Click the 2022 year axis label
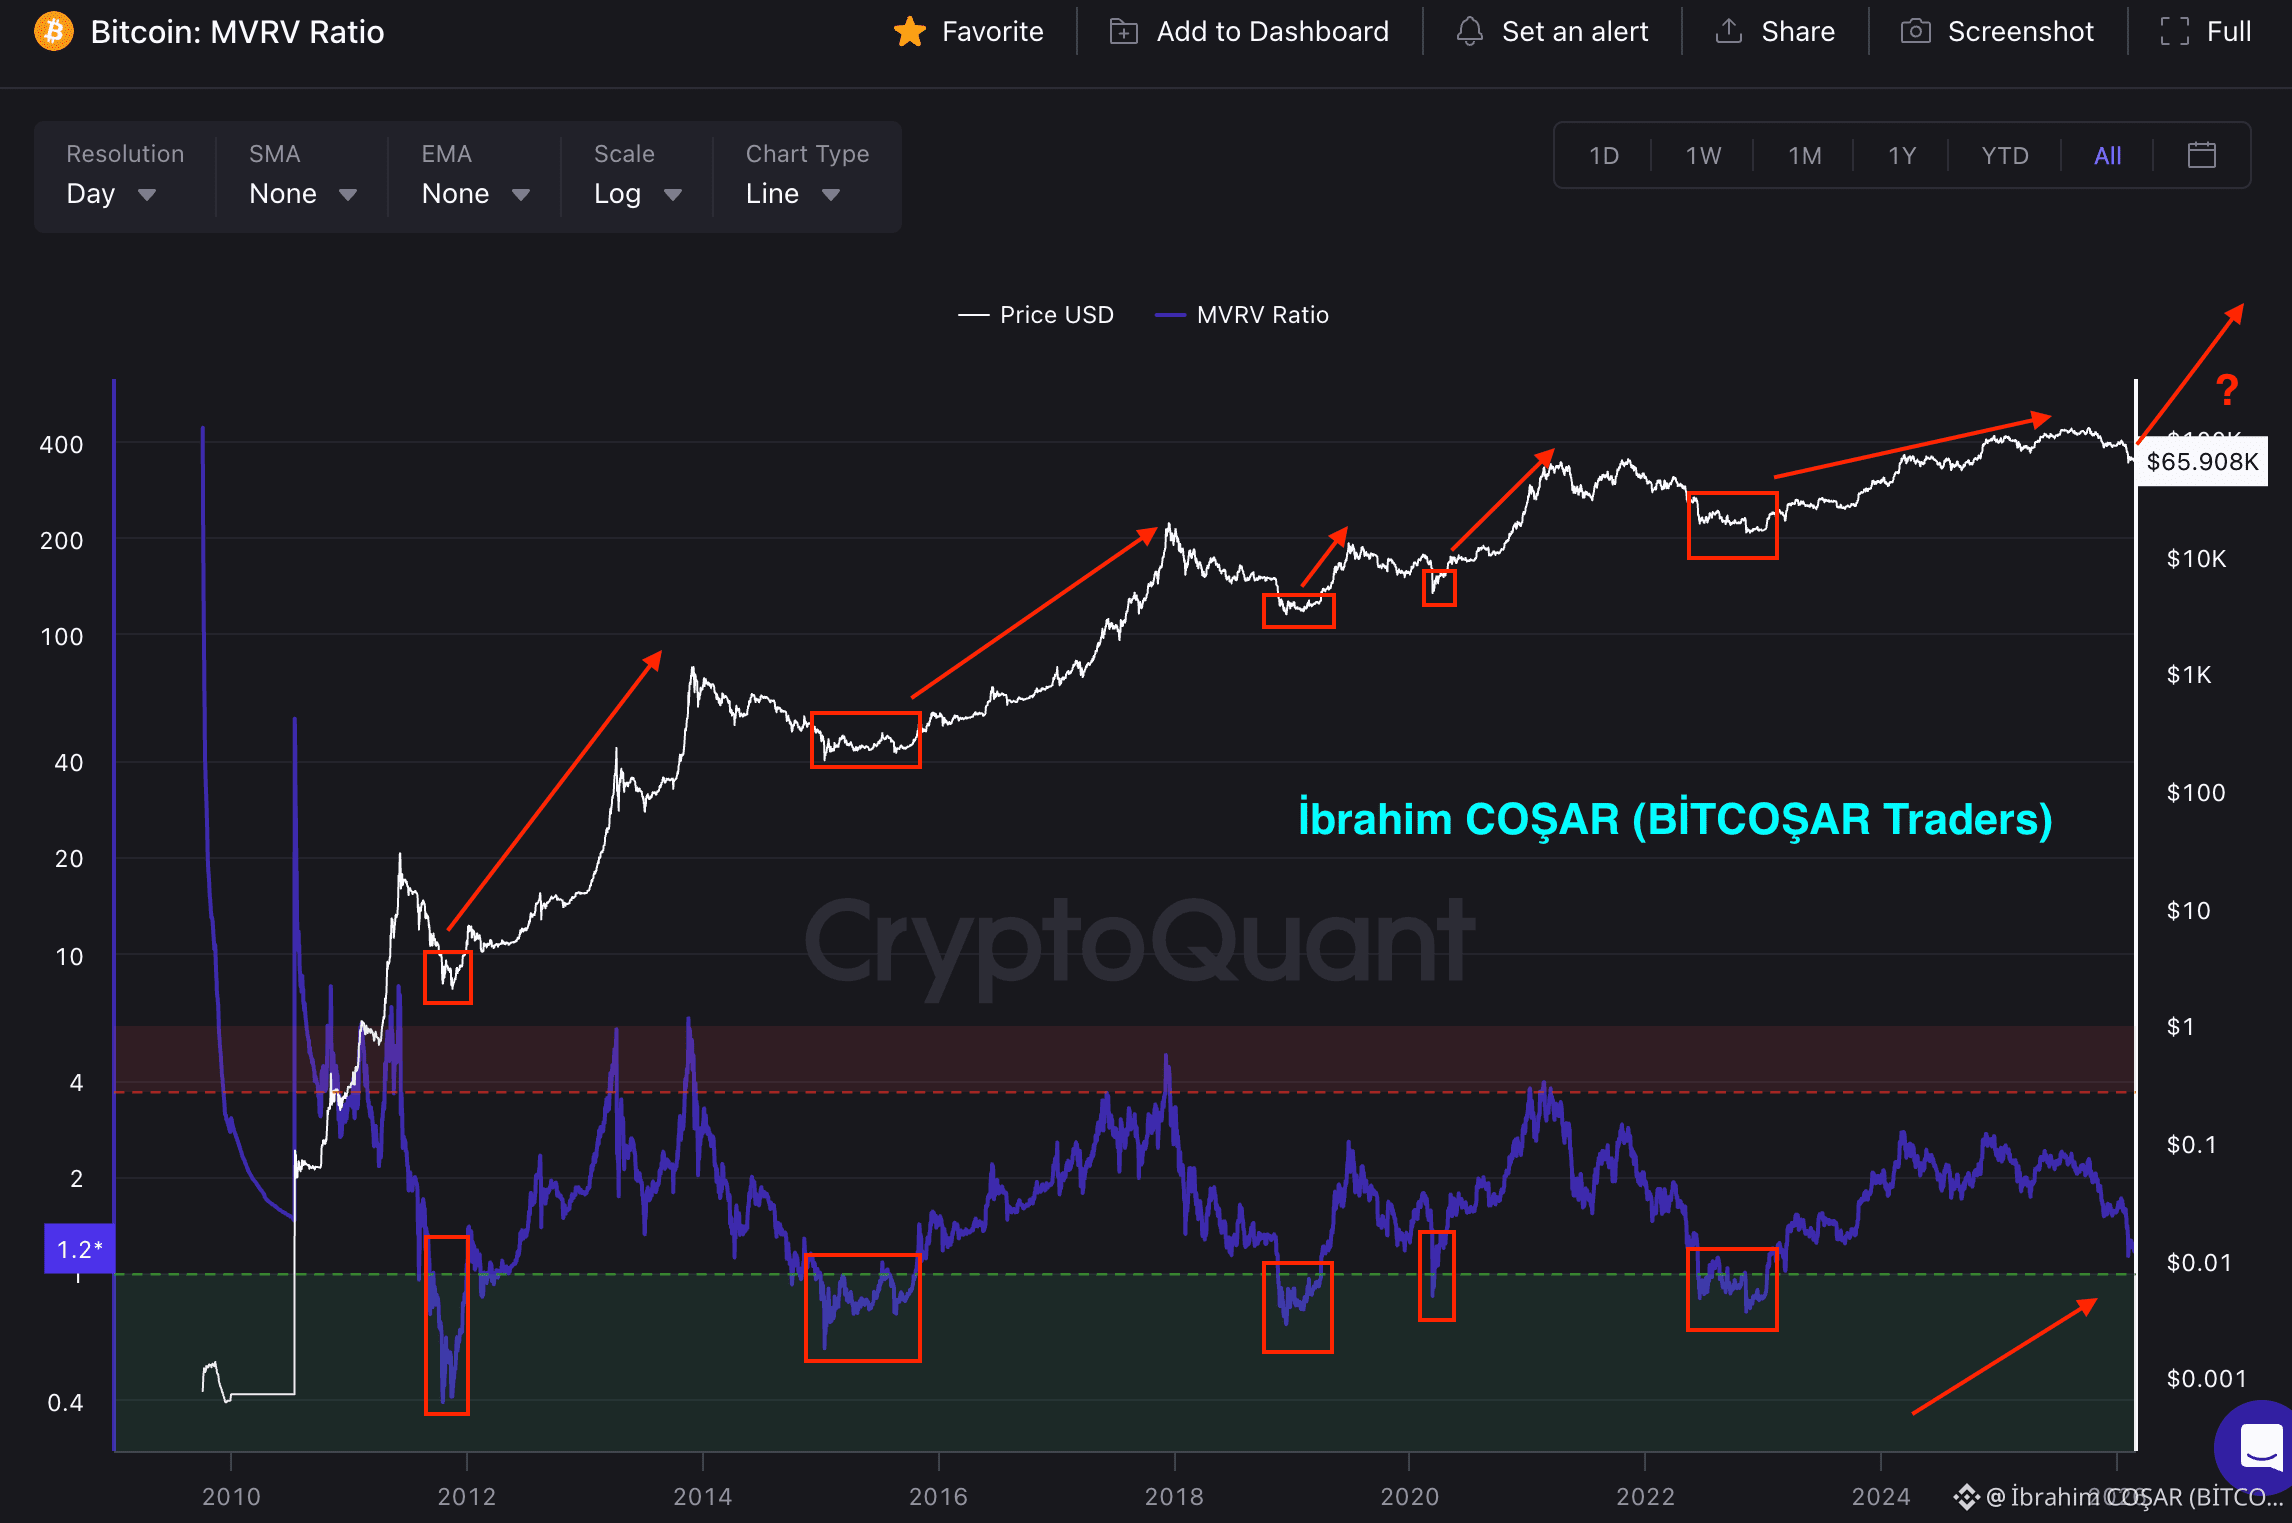 point(1646,1497)
